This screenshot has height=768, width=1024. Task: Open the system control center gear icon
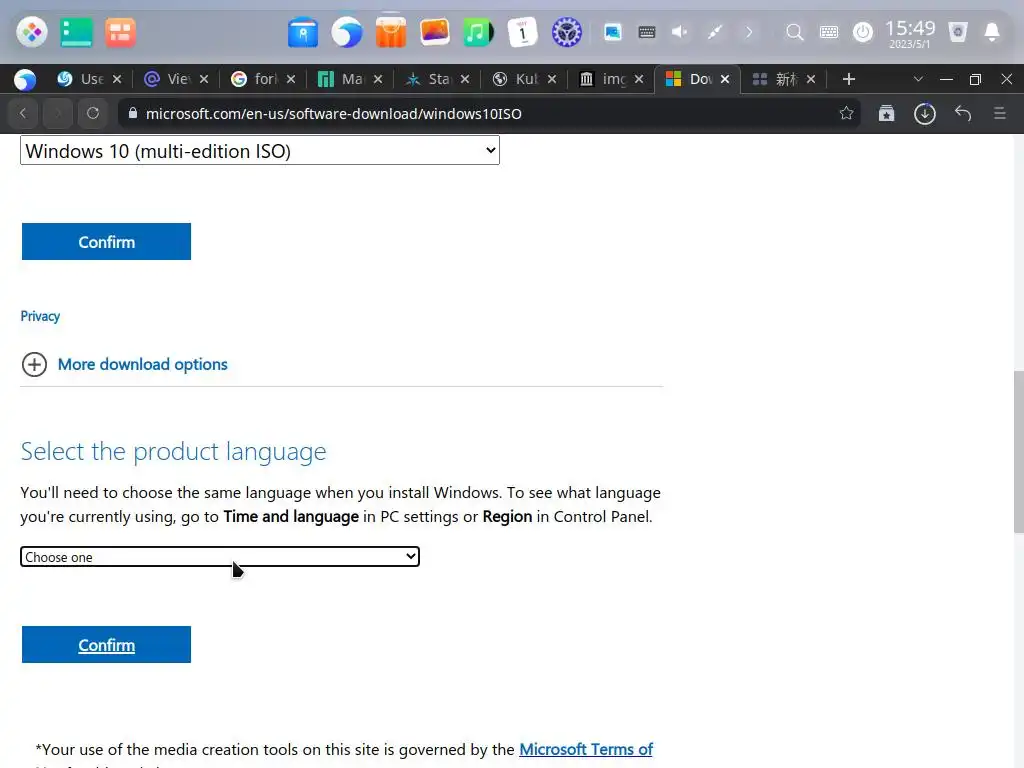(566, 32)
